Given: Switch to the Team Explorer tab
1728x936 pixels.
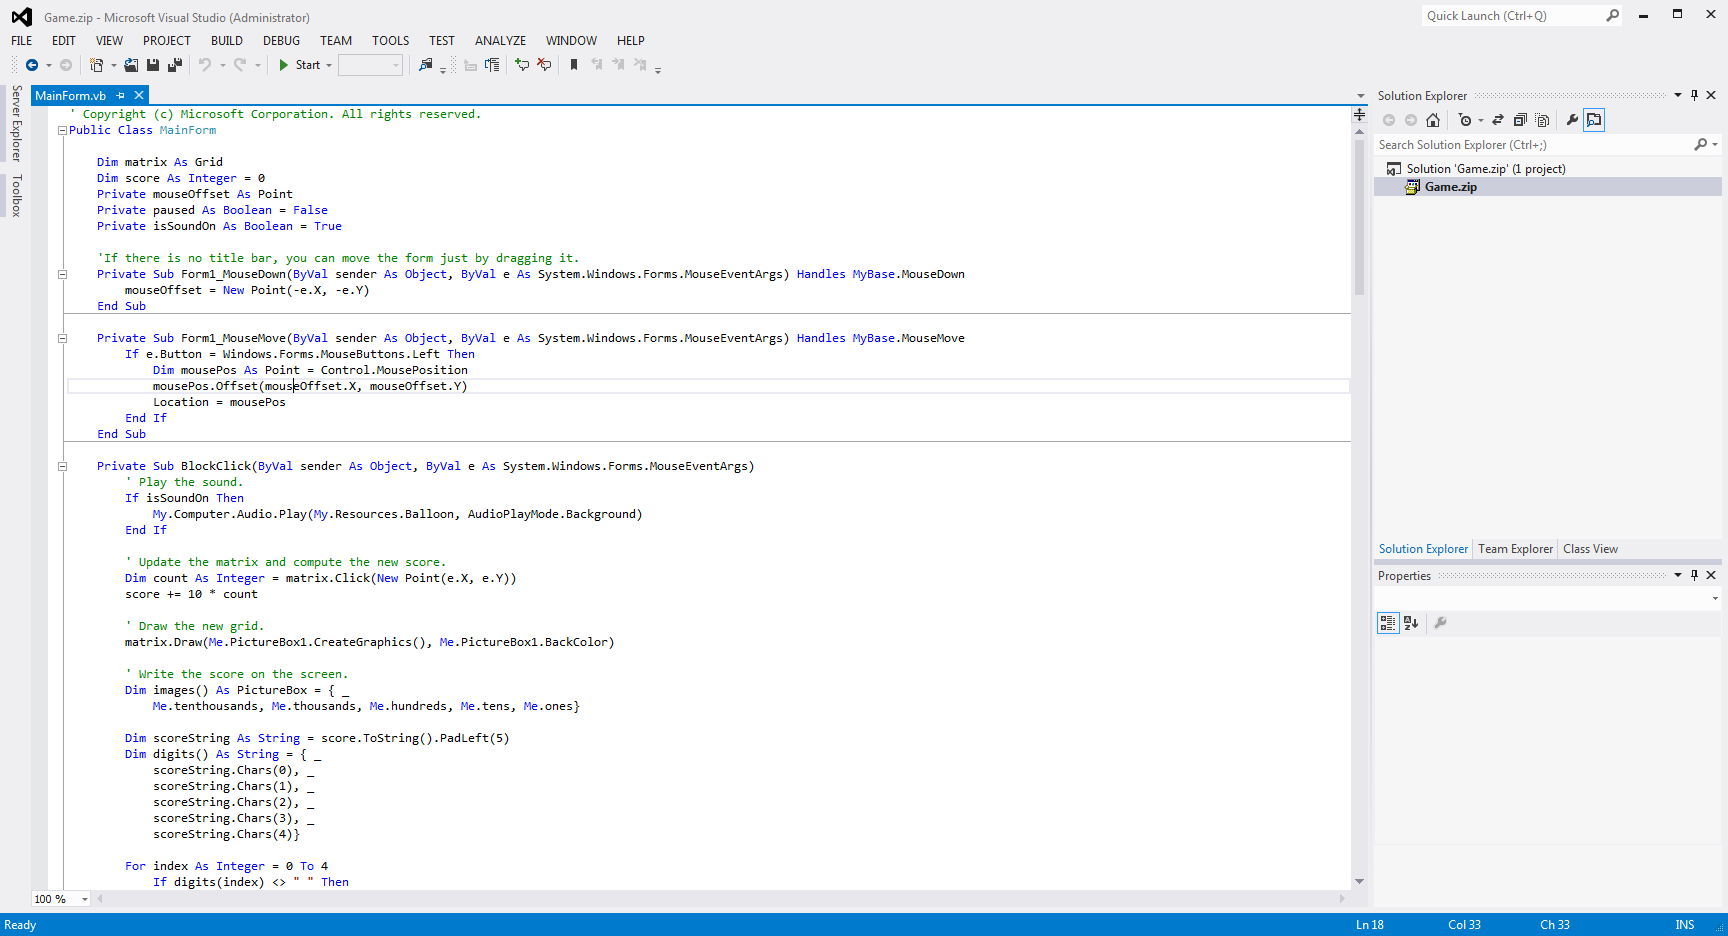Looking at the screenshot, I should pos(1515,549).
